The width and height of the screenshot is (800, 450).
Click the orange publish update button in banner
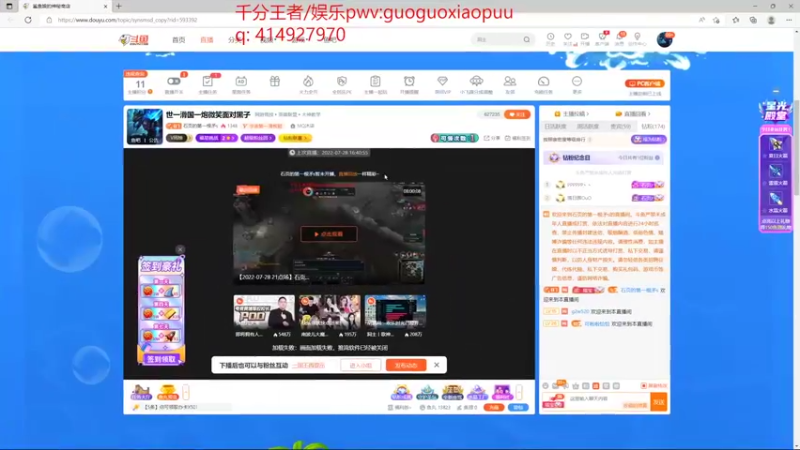click(x=406, y=365)
